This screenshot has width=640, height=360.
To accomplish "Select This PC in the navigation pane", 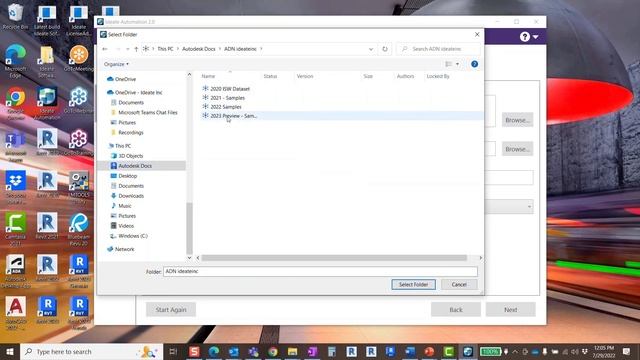I will tap(119, 146).
